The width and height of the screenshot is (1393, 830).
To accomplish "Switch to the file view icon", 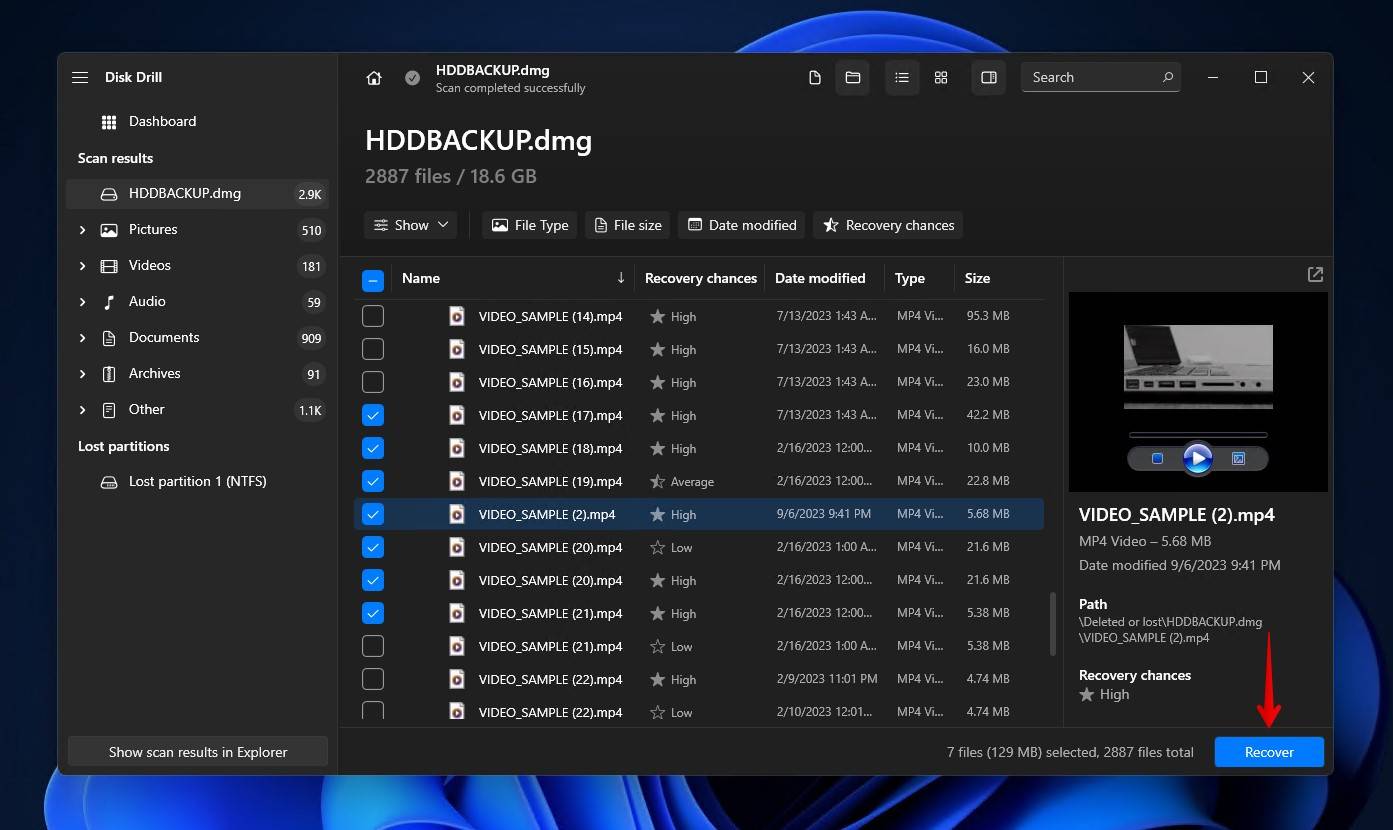I will click(815, 78).
